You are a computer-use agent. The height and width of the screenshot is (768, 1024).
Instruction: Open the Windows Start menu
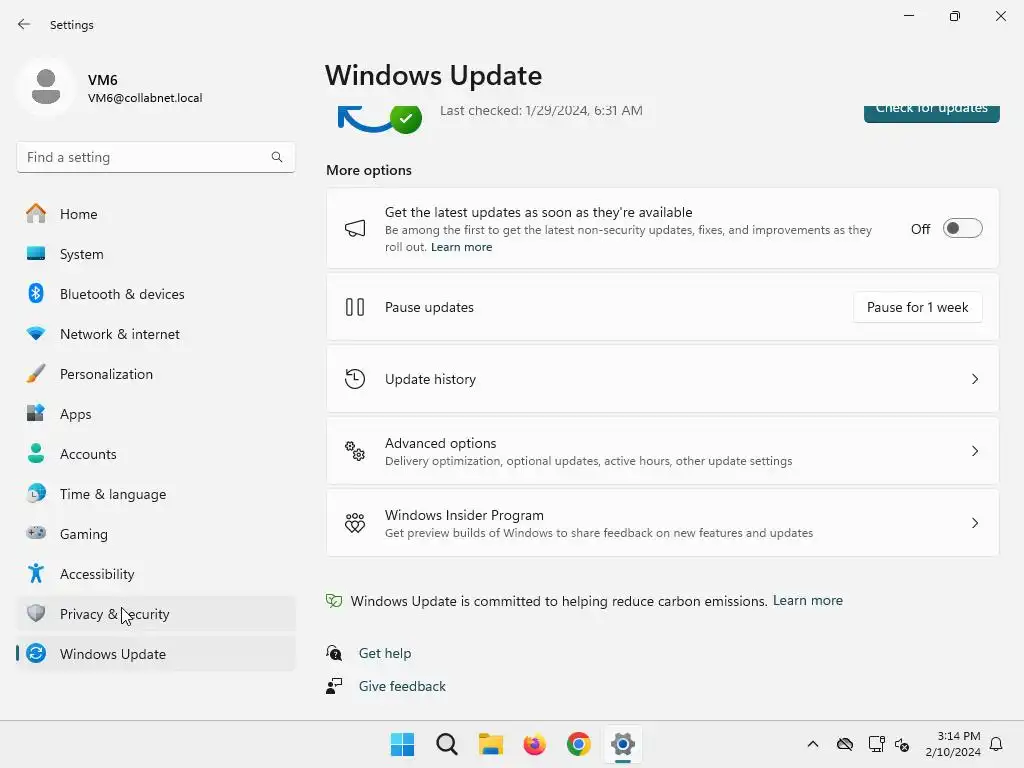402,744
